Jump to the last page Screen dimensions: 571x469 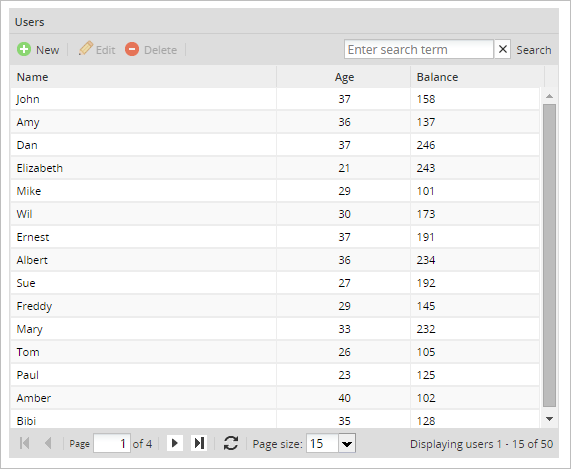click(x=199, y=443)
